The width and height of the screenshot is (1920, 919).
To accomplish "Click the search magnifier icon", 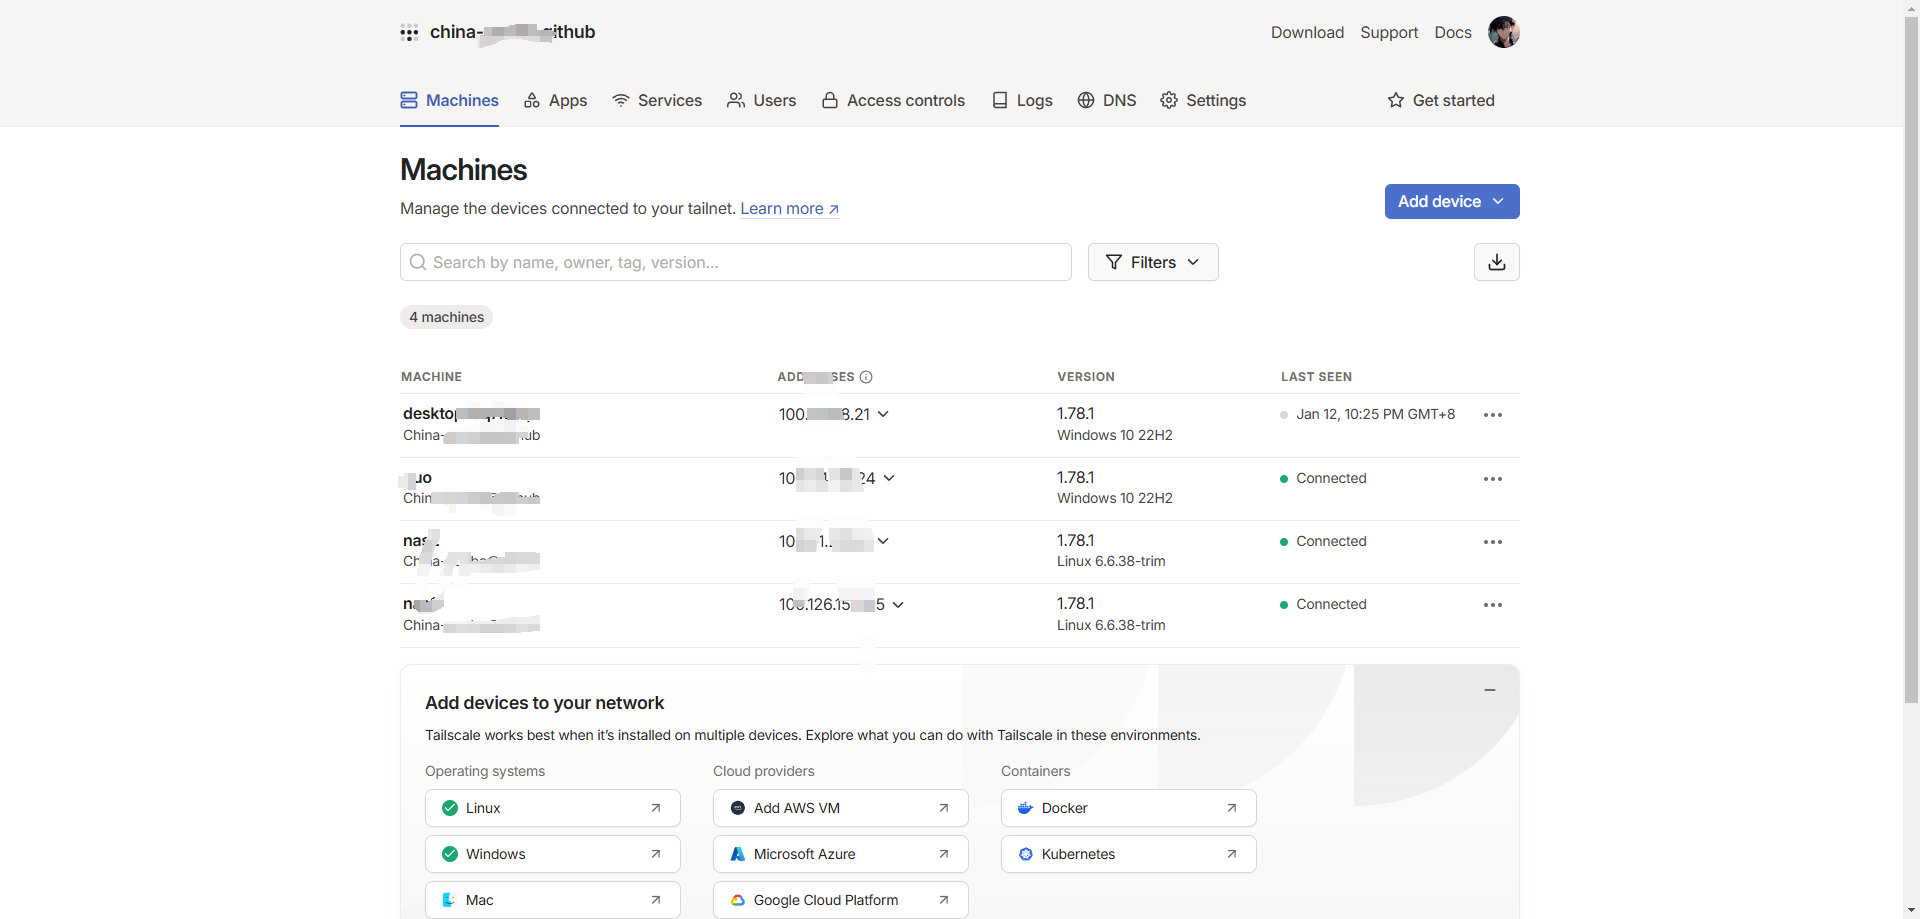I will 418,262.
